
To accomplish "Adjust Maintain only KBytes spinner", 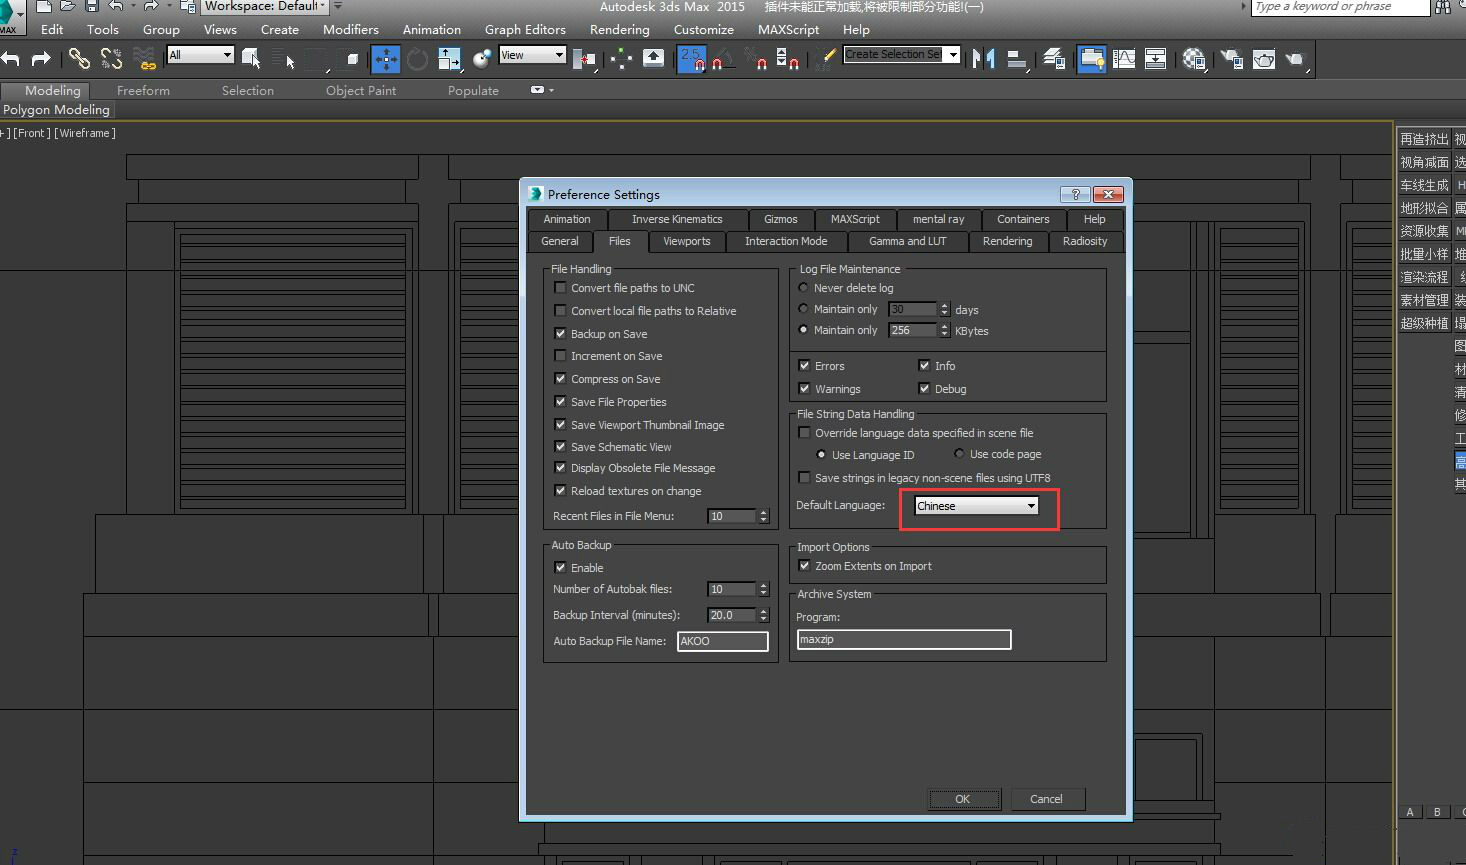I will coord(944,330).
